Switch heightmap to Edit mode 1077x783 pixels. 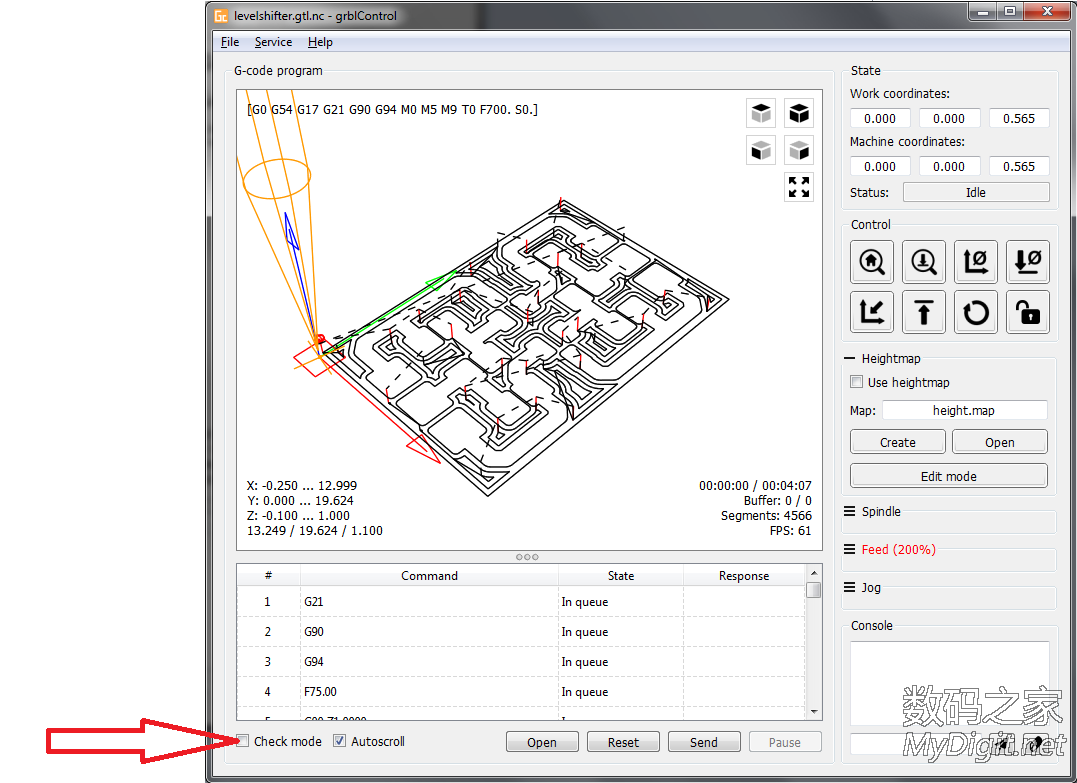click(949, 475)
